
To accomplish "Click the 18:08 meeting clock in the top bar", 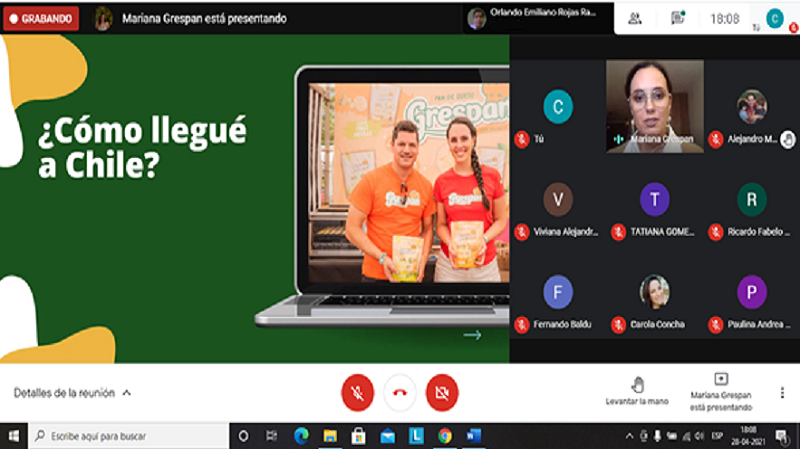I will (724, 19).
